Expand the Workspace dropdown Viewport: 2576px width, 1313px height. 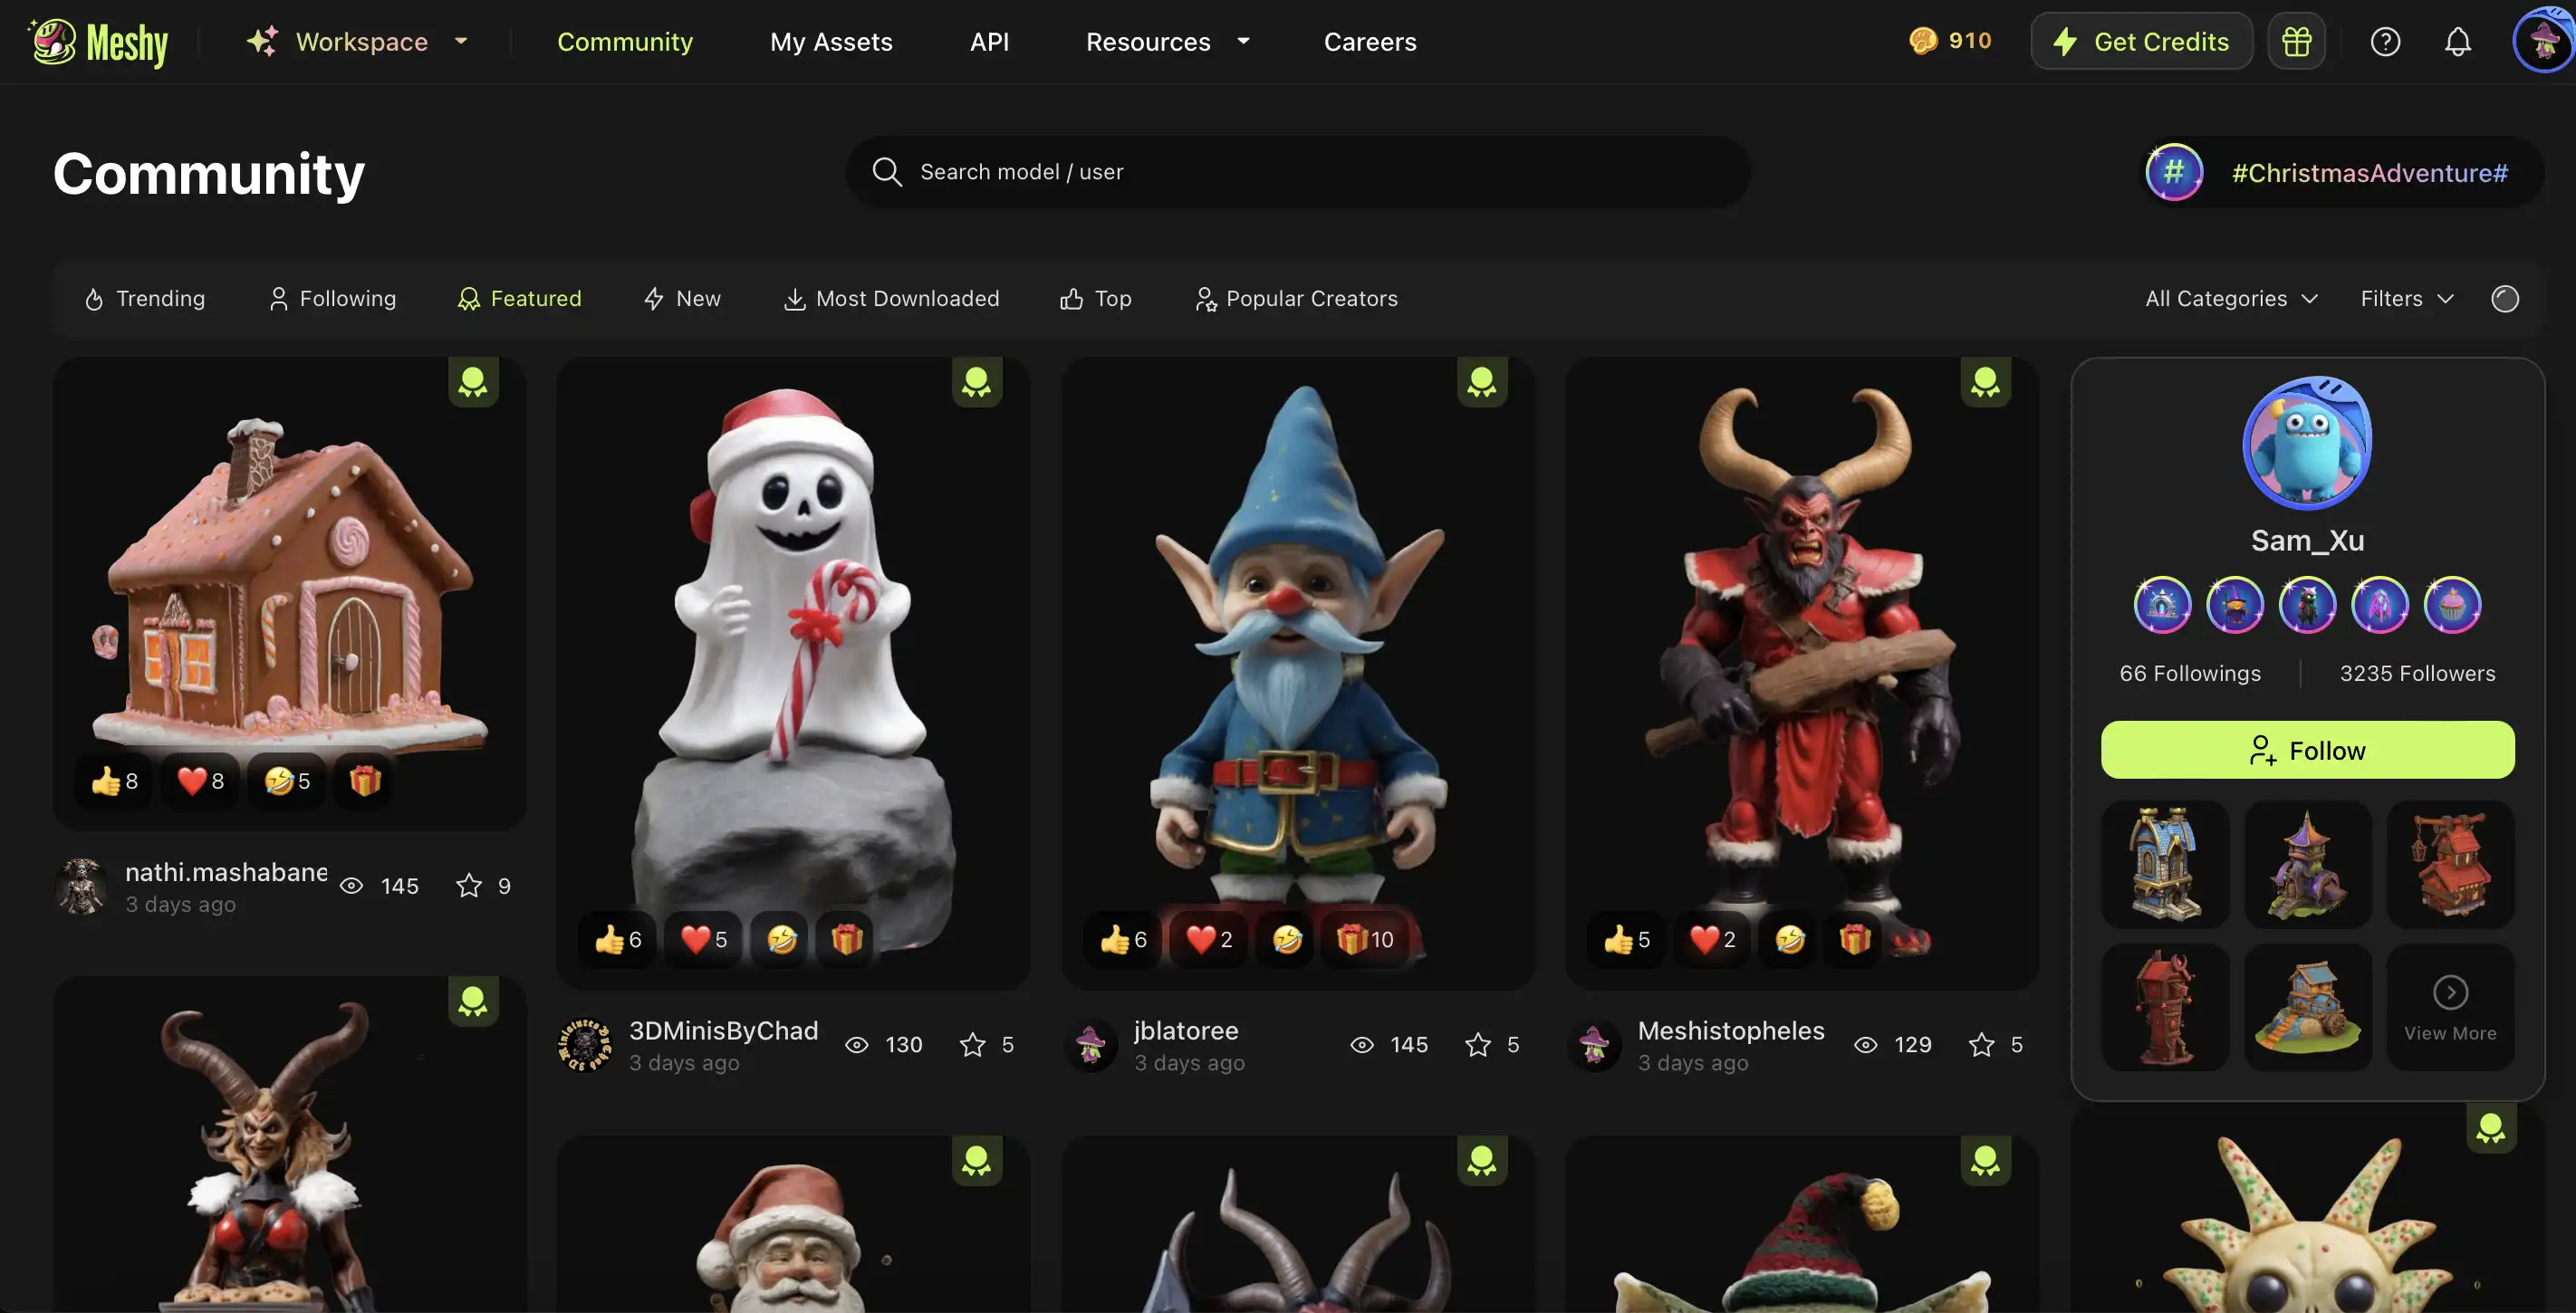[358, 42]
